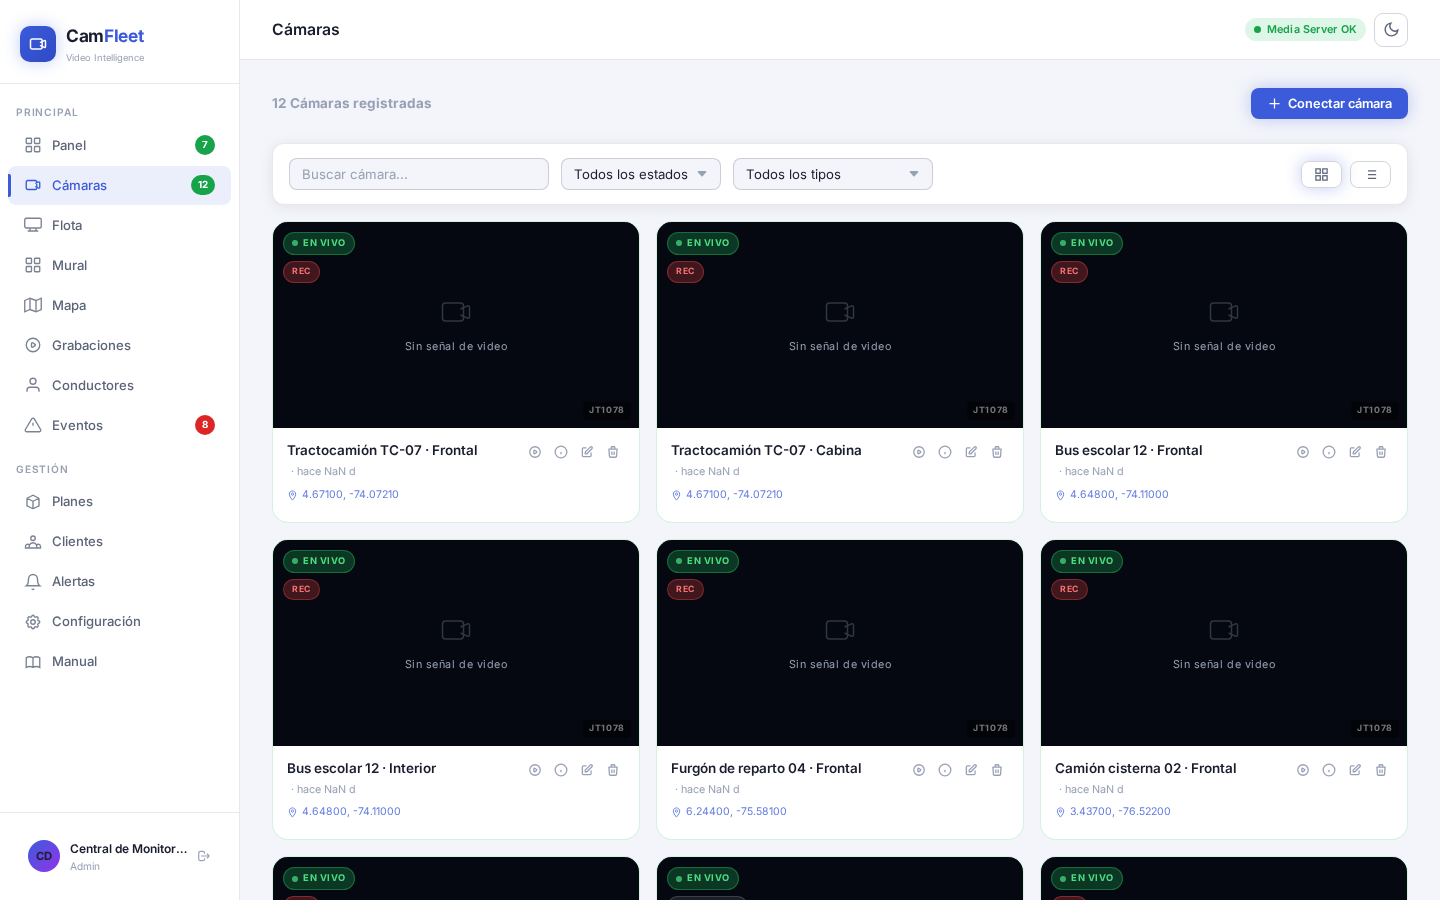Click the Buscar cámara search field

tap(419, 174)
